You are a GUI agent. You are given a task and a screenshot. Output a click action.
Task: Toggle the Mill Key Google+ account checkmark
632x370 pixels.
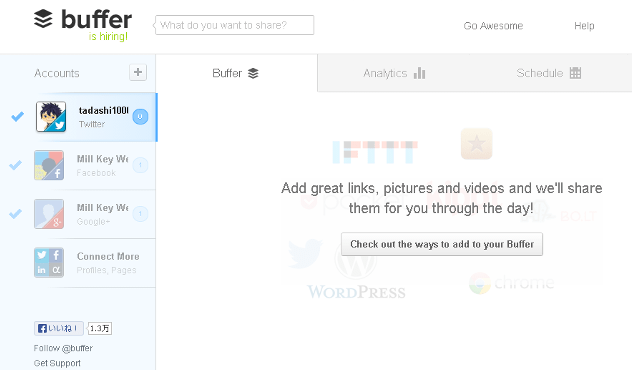coord(16,213)
